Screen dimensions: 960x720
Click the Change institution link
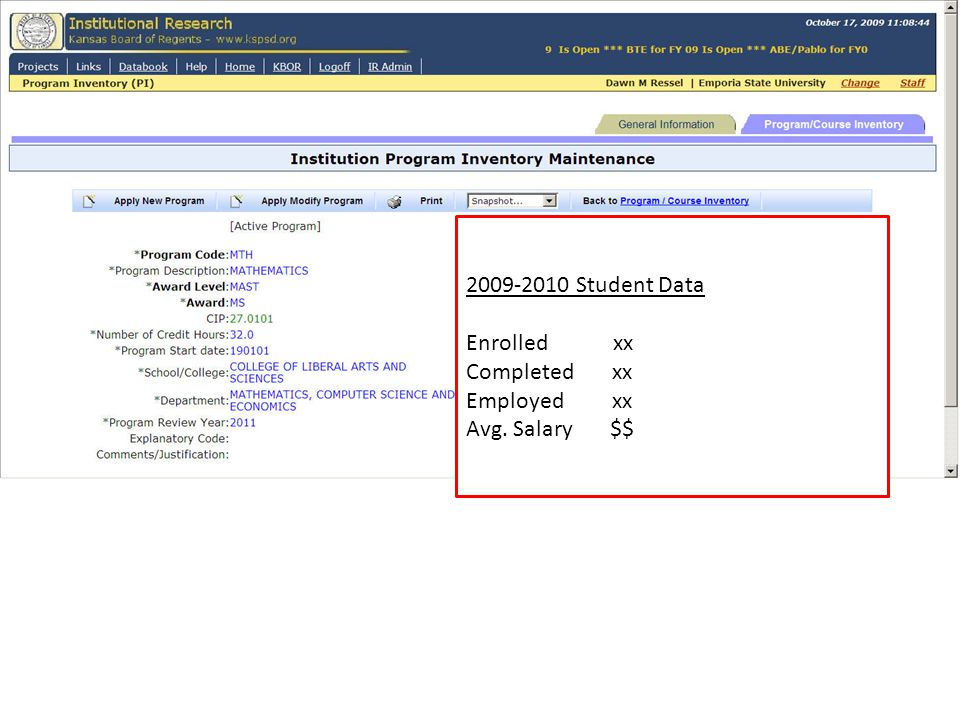click(x=860, y=83)
